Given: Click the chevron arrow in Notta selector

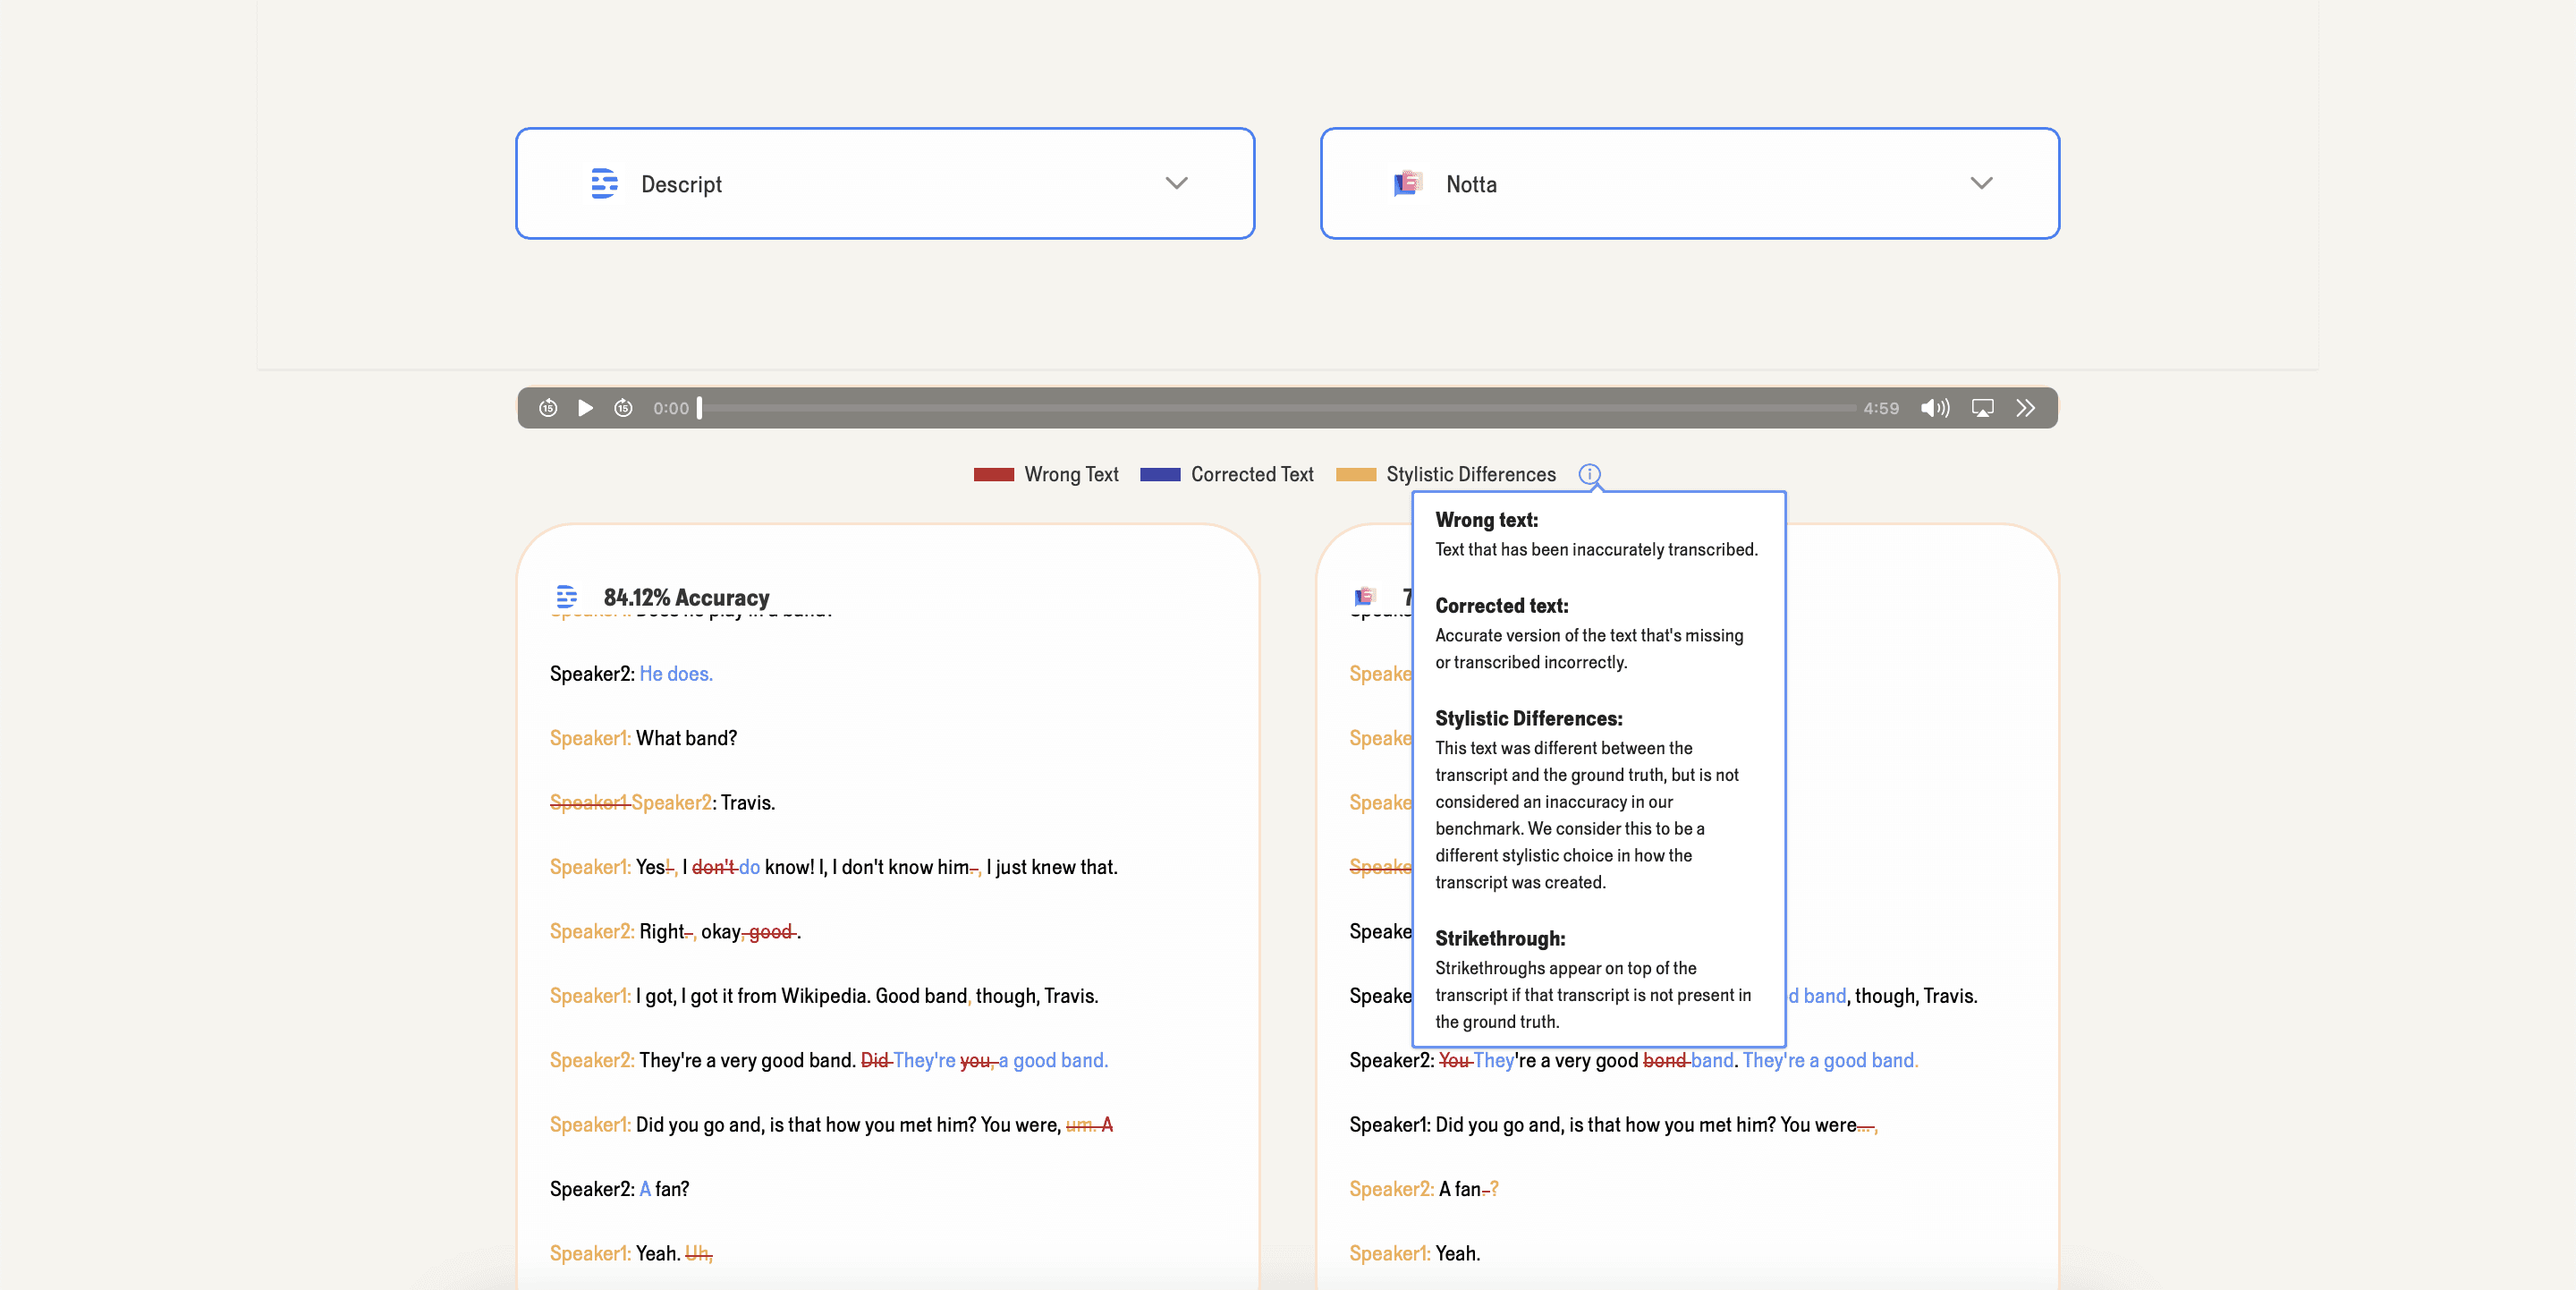Looking at the screenshot, I should tap(1981, 183).
